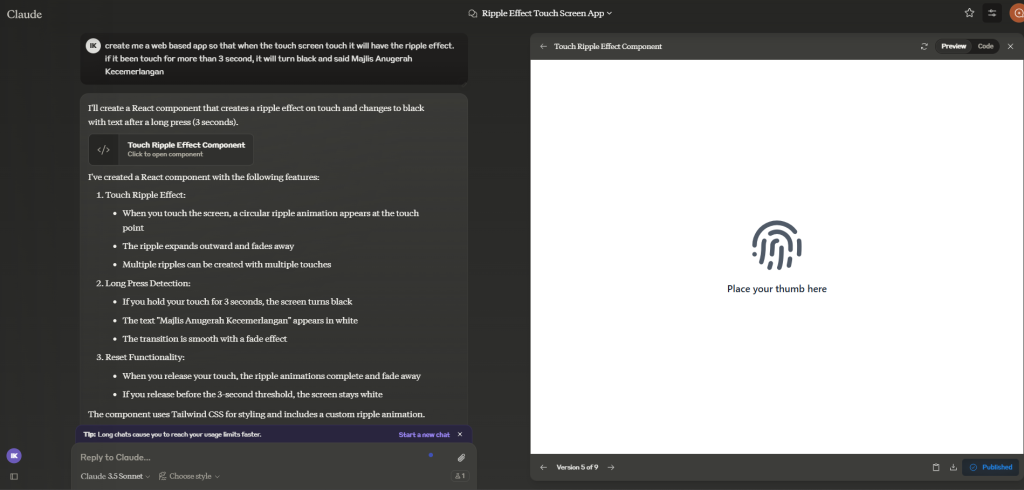Switch to Code tab
The height and width of the screenshot is (490, 1024).
(985, 46)
